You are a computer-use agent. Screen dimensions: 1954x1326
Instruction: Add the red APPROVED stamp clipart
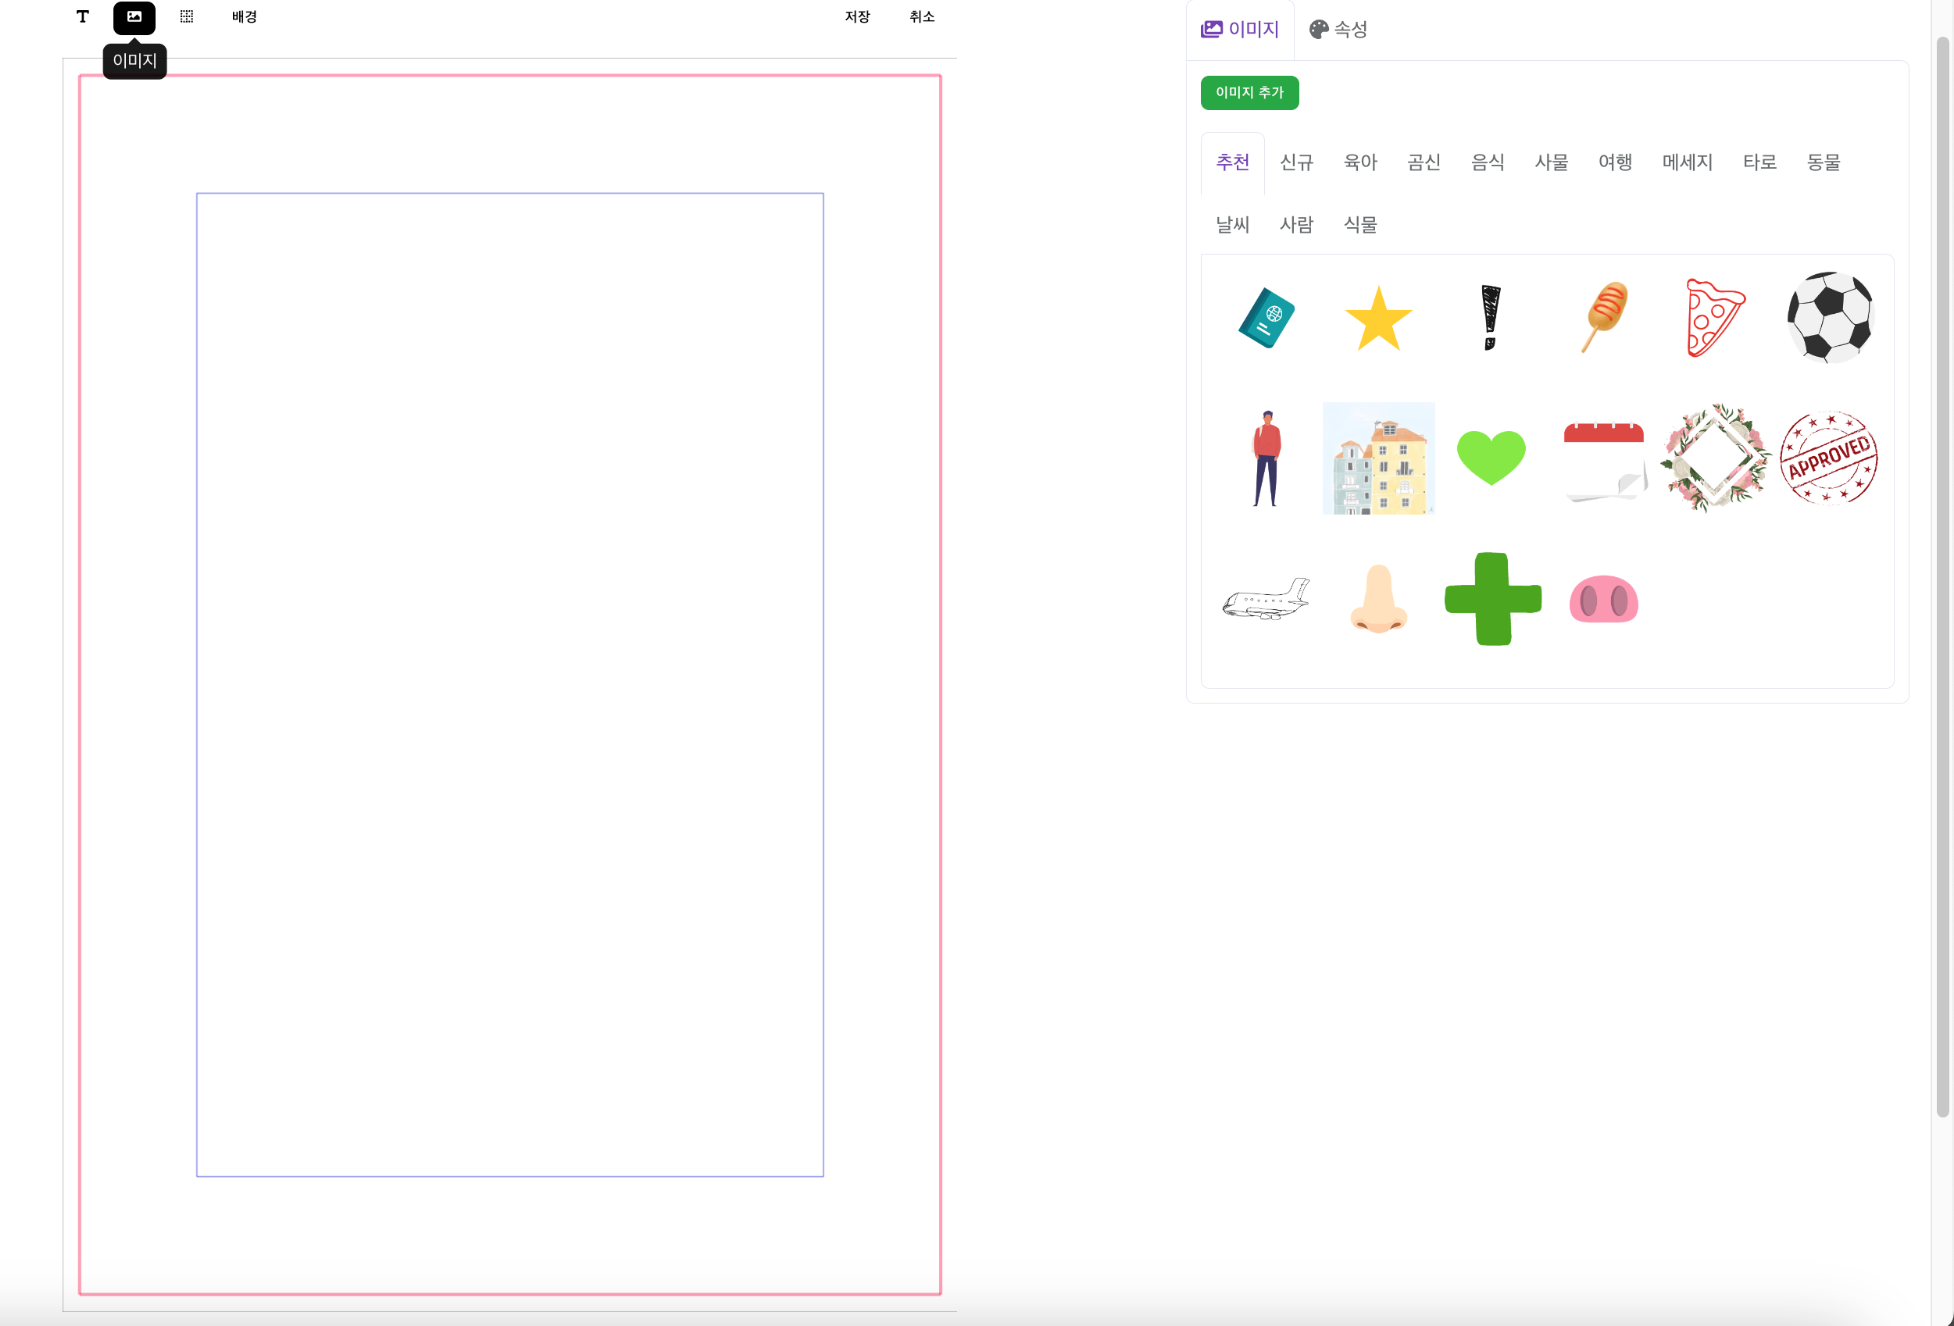pyautogui.click(x=1829, y=457)
